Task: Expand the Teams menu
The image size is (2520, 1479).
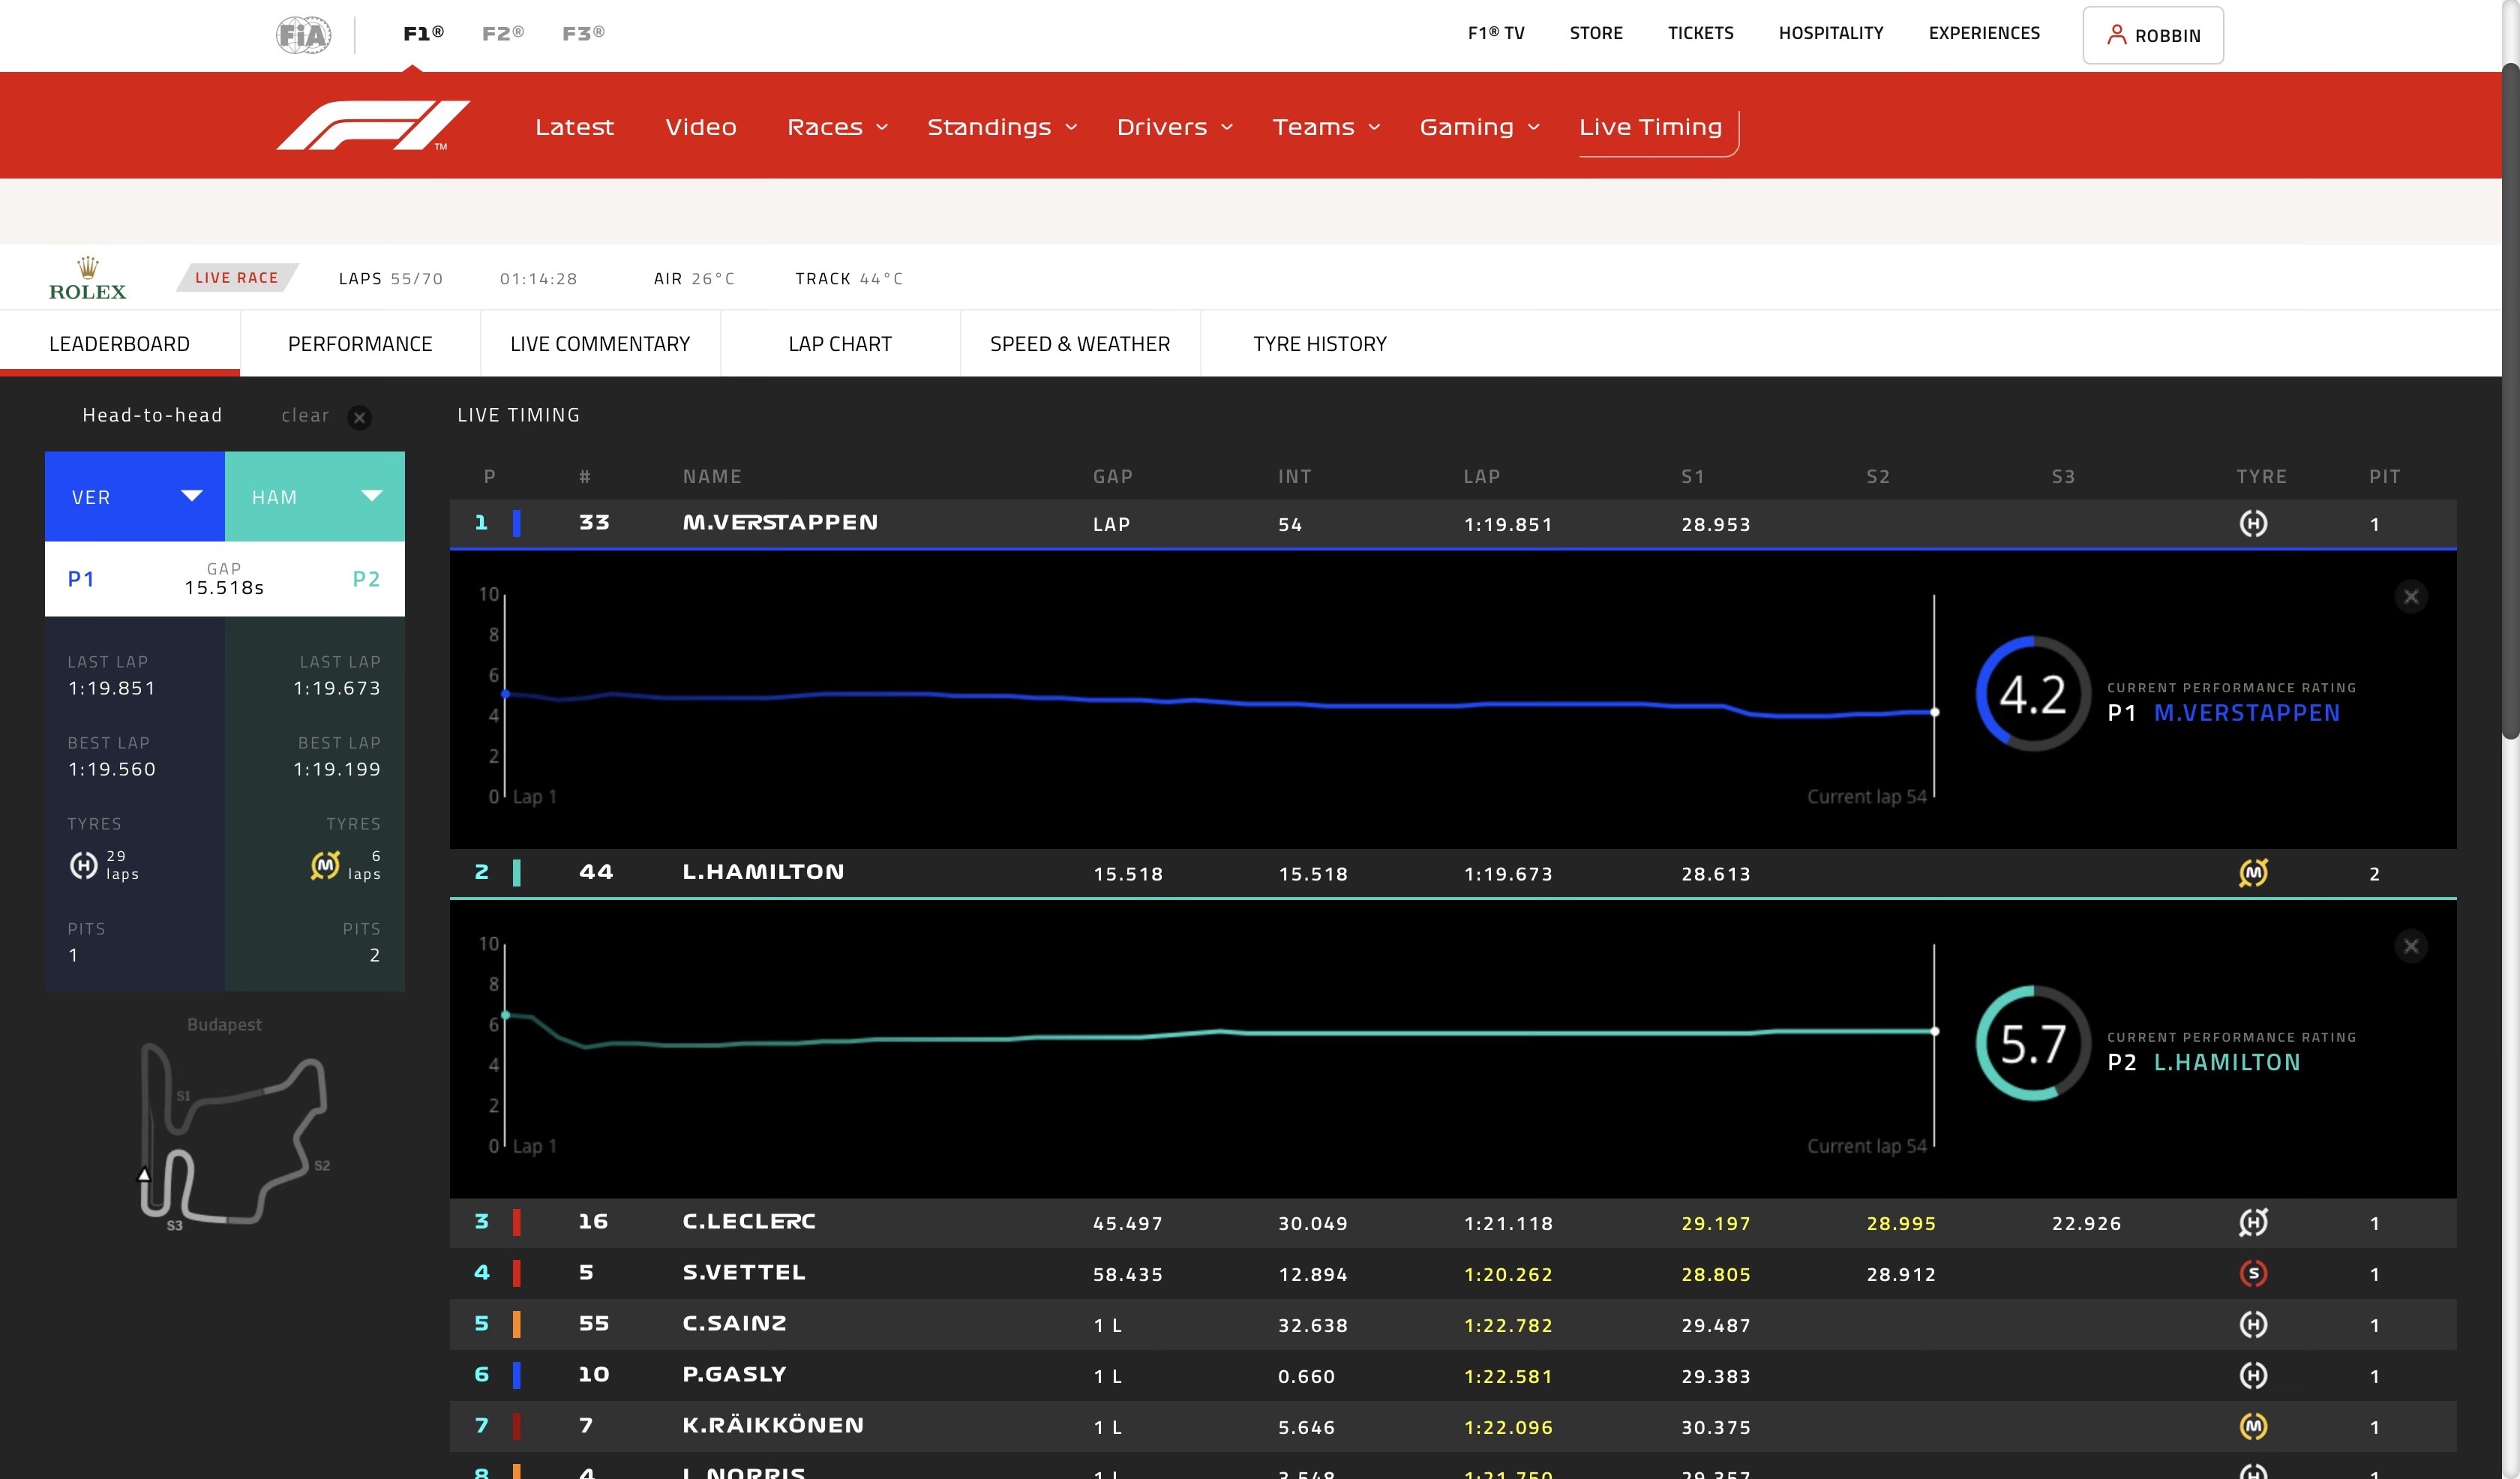Action: (x=1326, y=127)
